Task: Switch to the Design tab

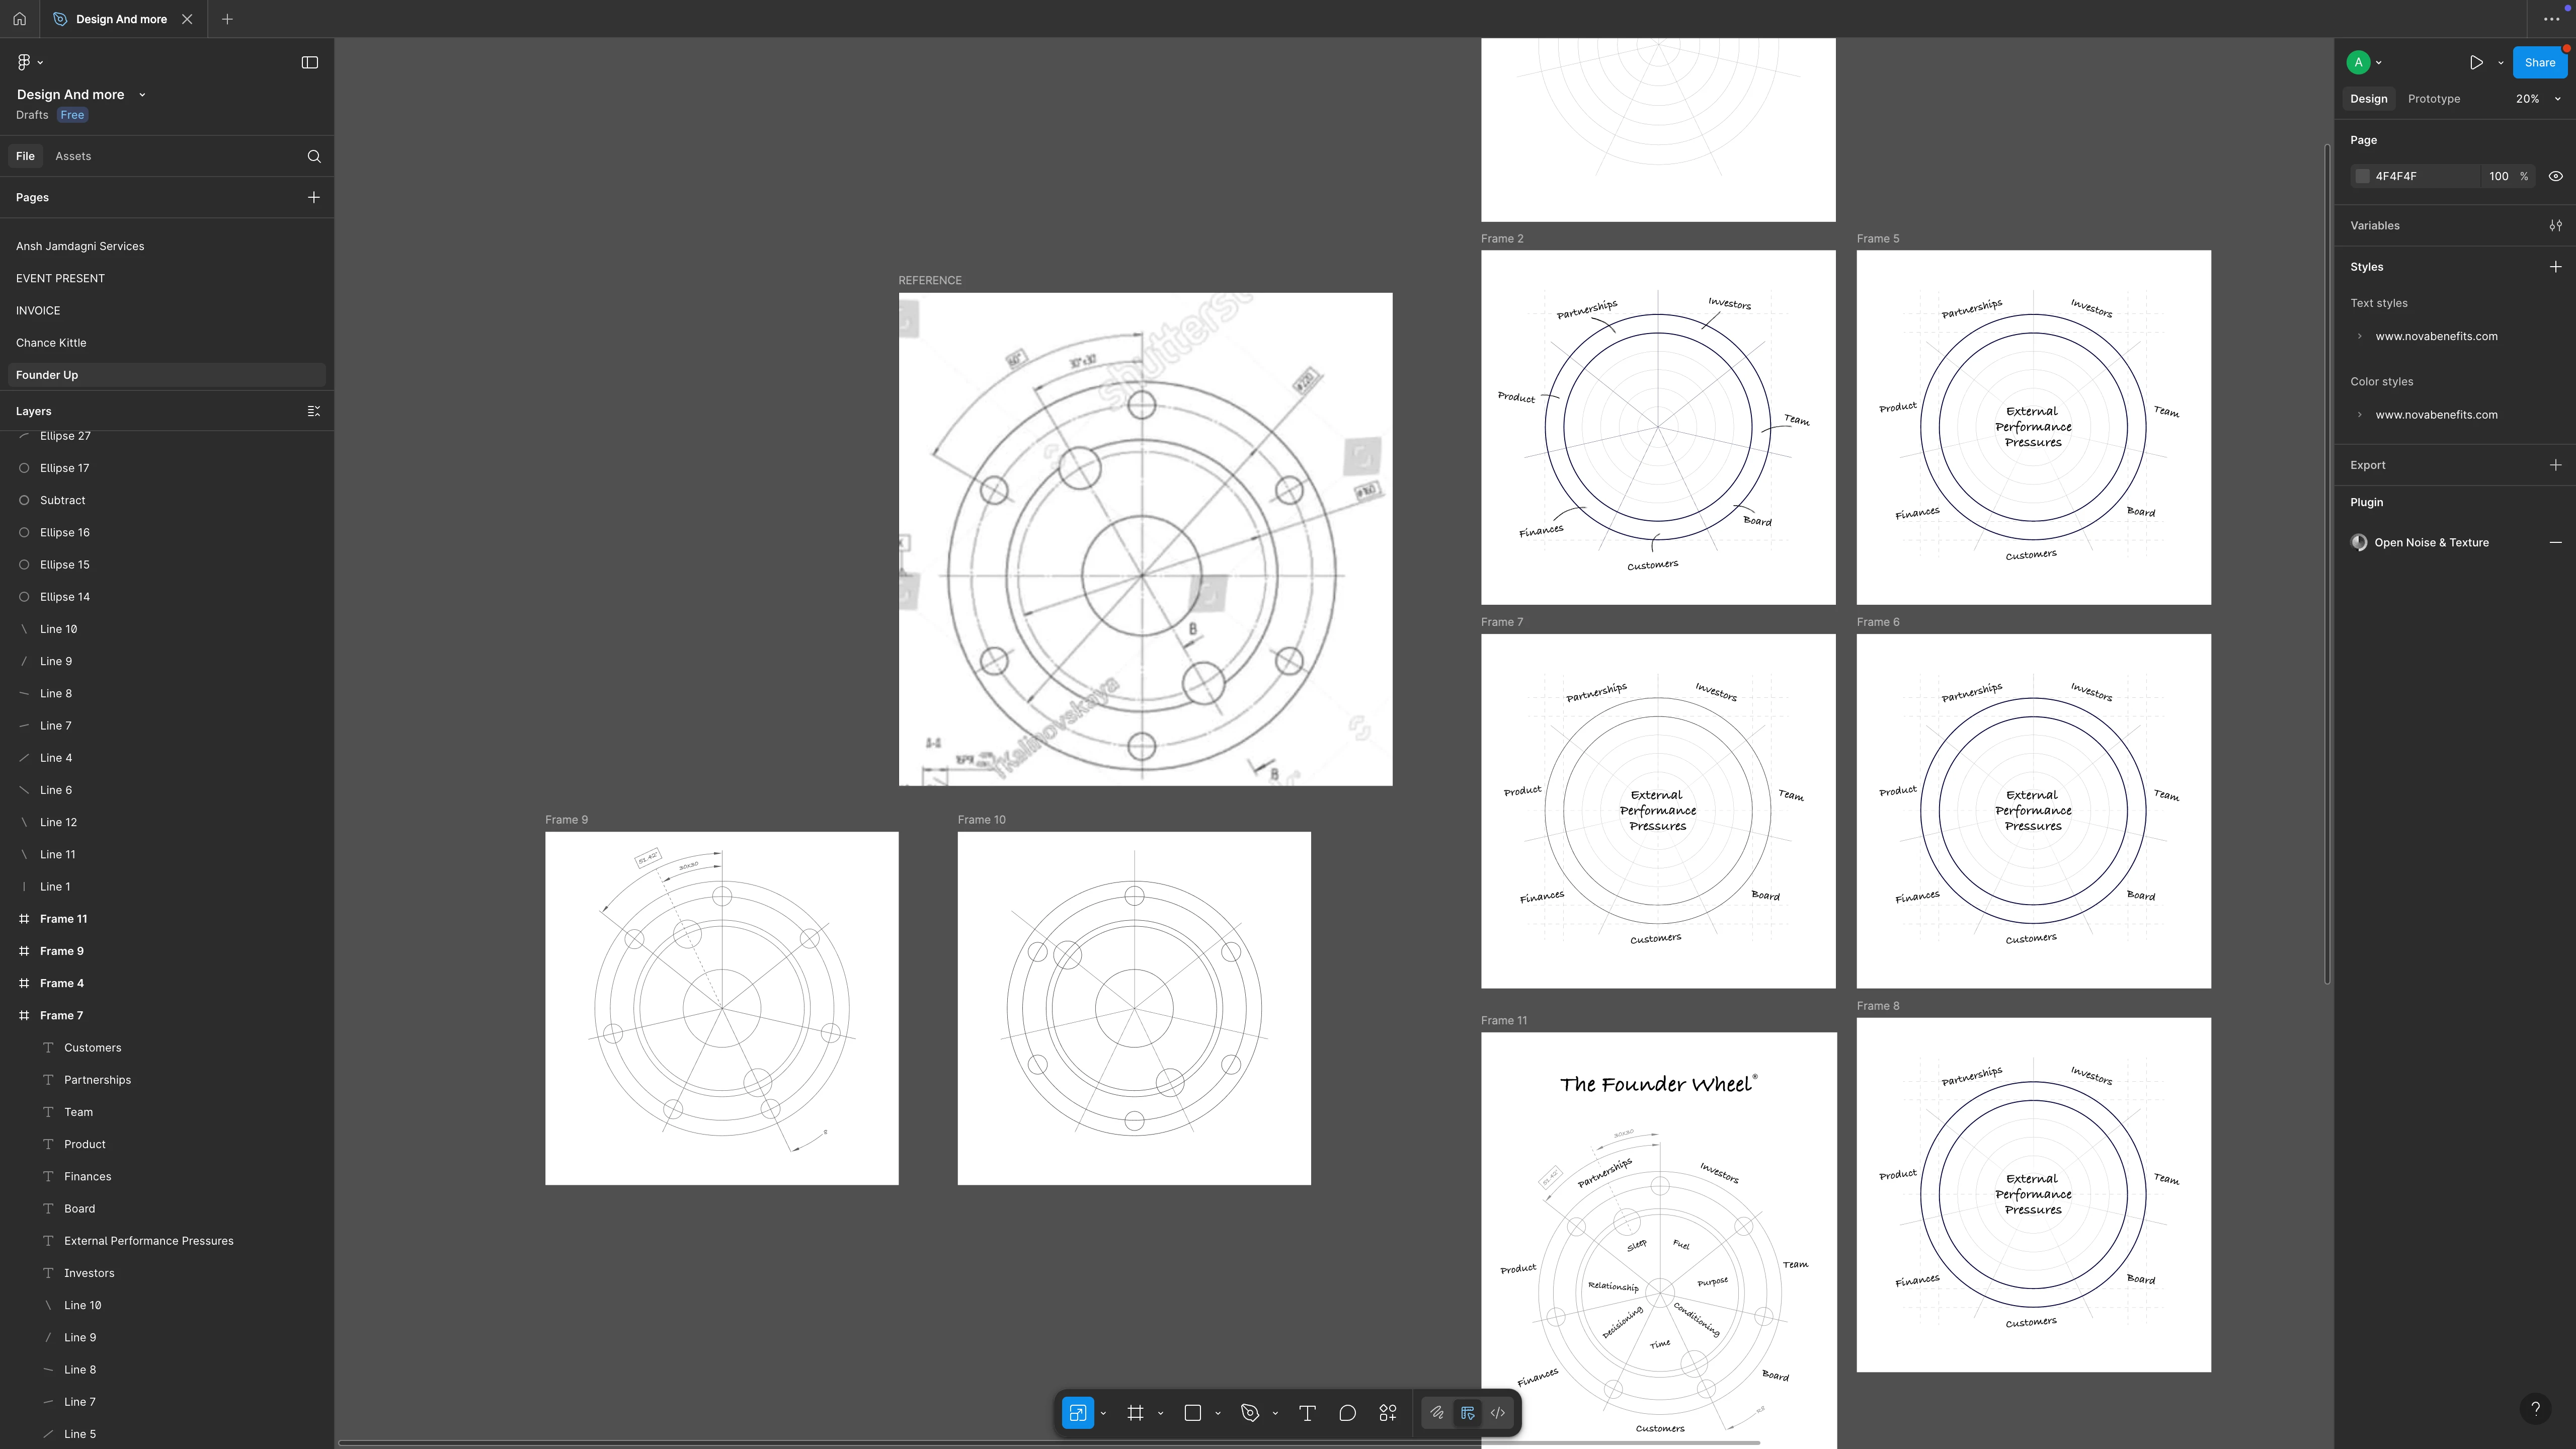Action: pyautogui.click(x=2368, y=99)
